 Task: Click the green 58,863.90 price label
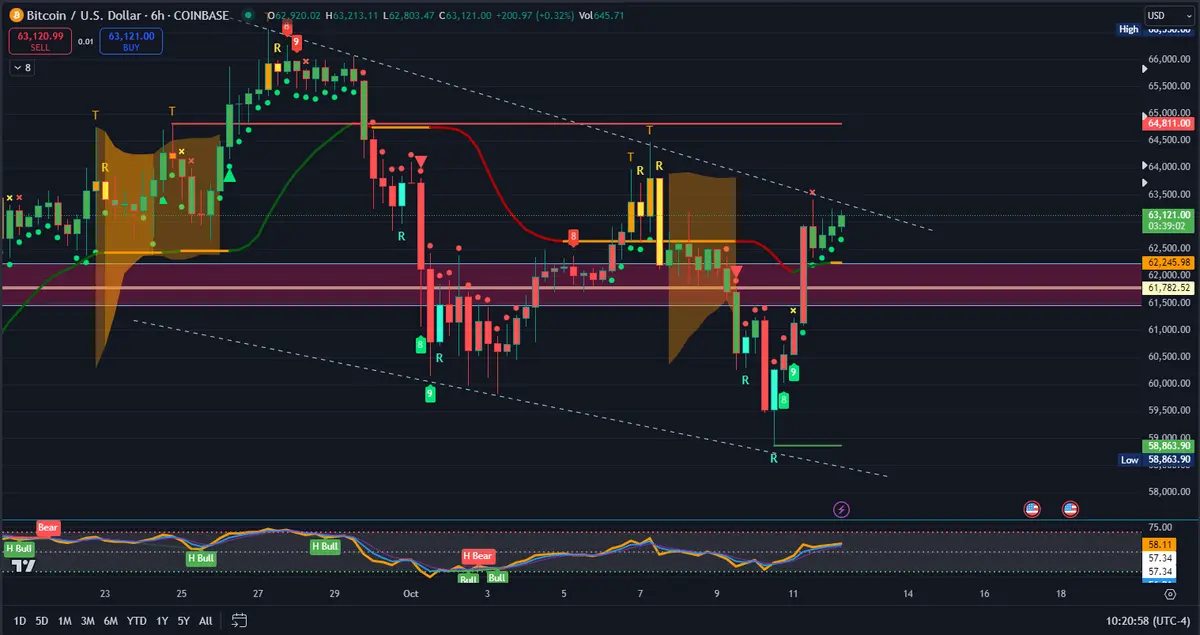(x=1166, y=446)
